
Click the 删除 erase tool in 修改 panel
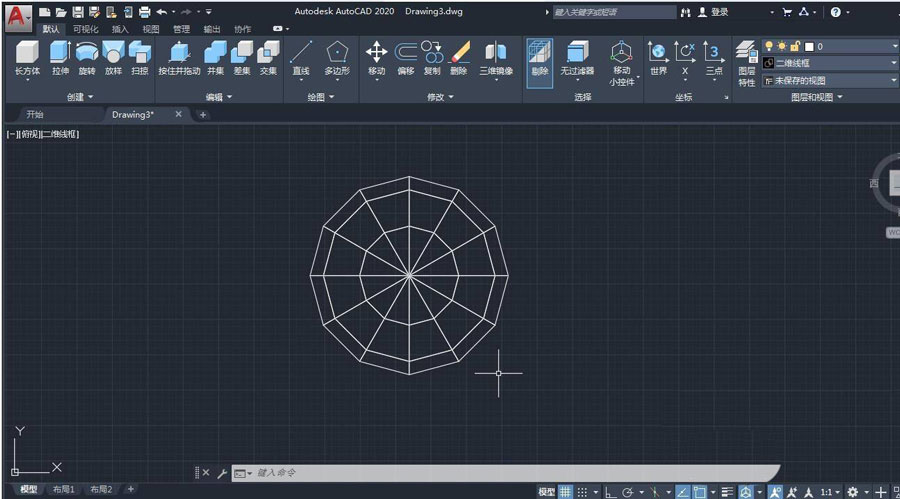click(459, 59)
